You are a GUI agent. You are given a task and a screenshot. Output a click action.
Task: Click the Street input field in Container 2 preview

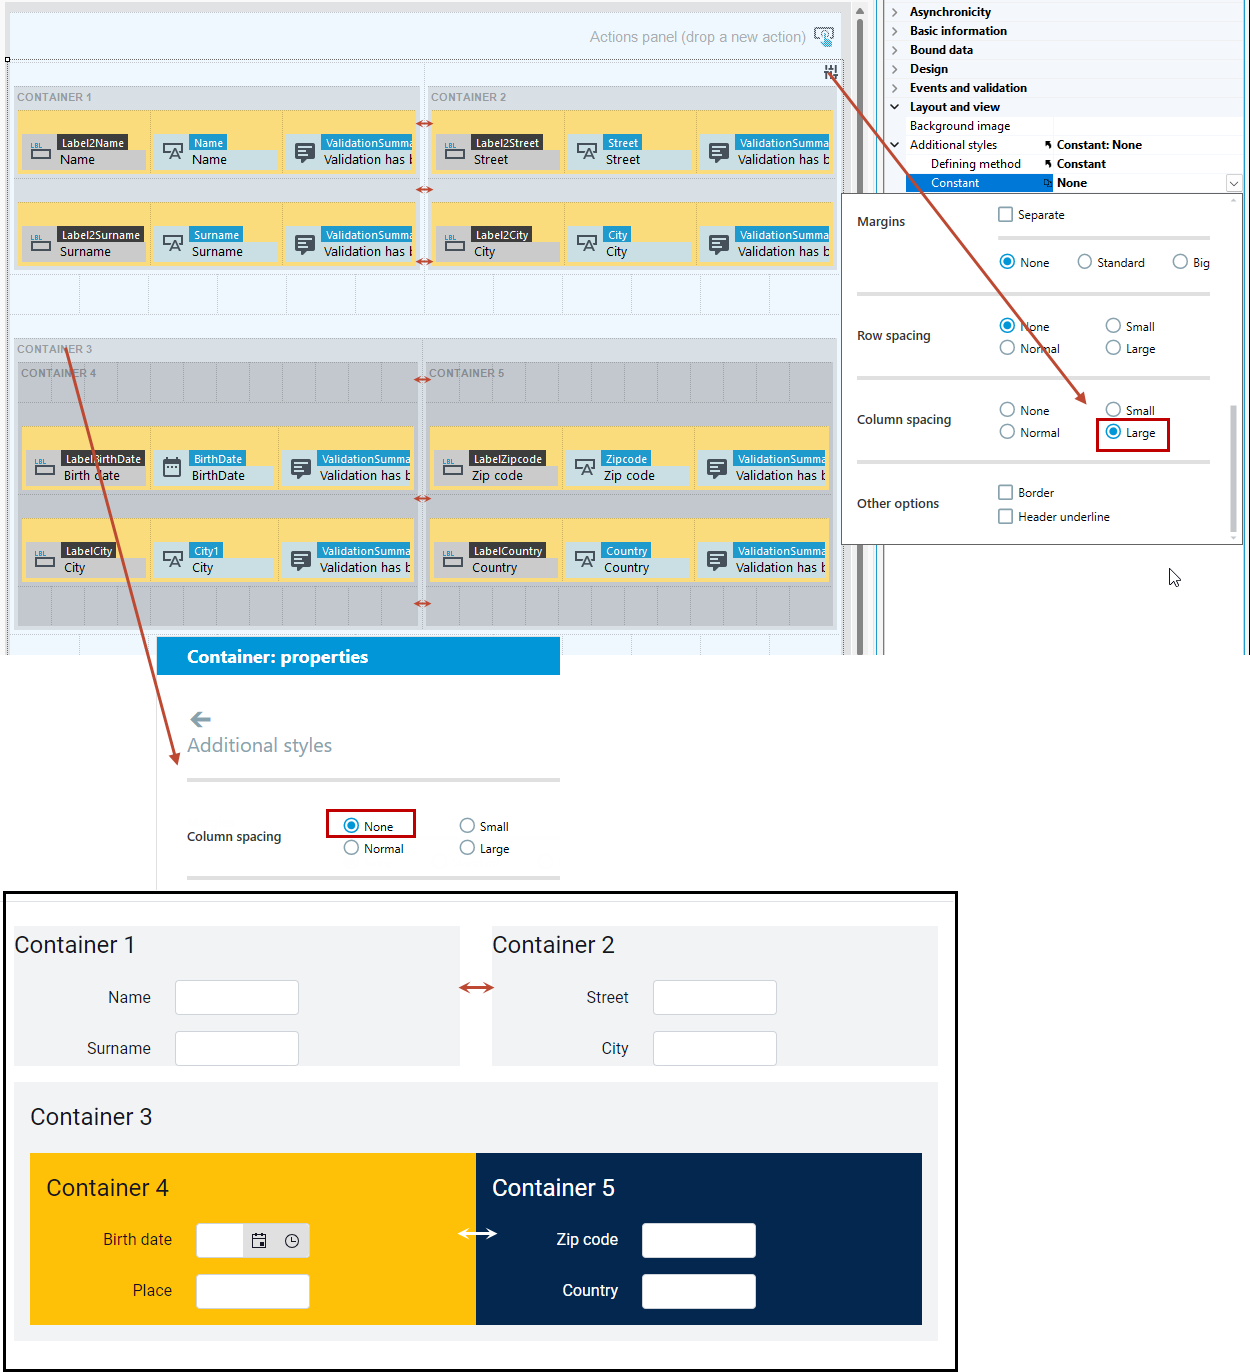coord(715,998)
